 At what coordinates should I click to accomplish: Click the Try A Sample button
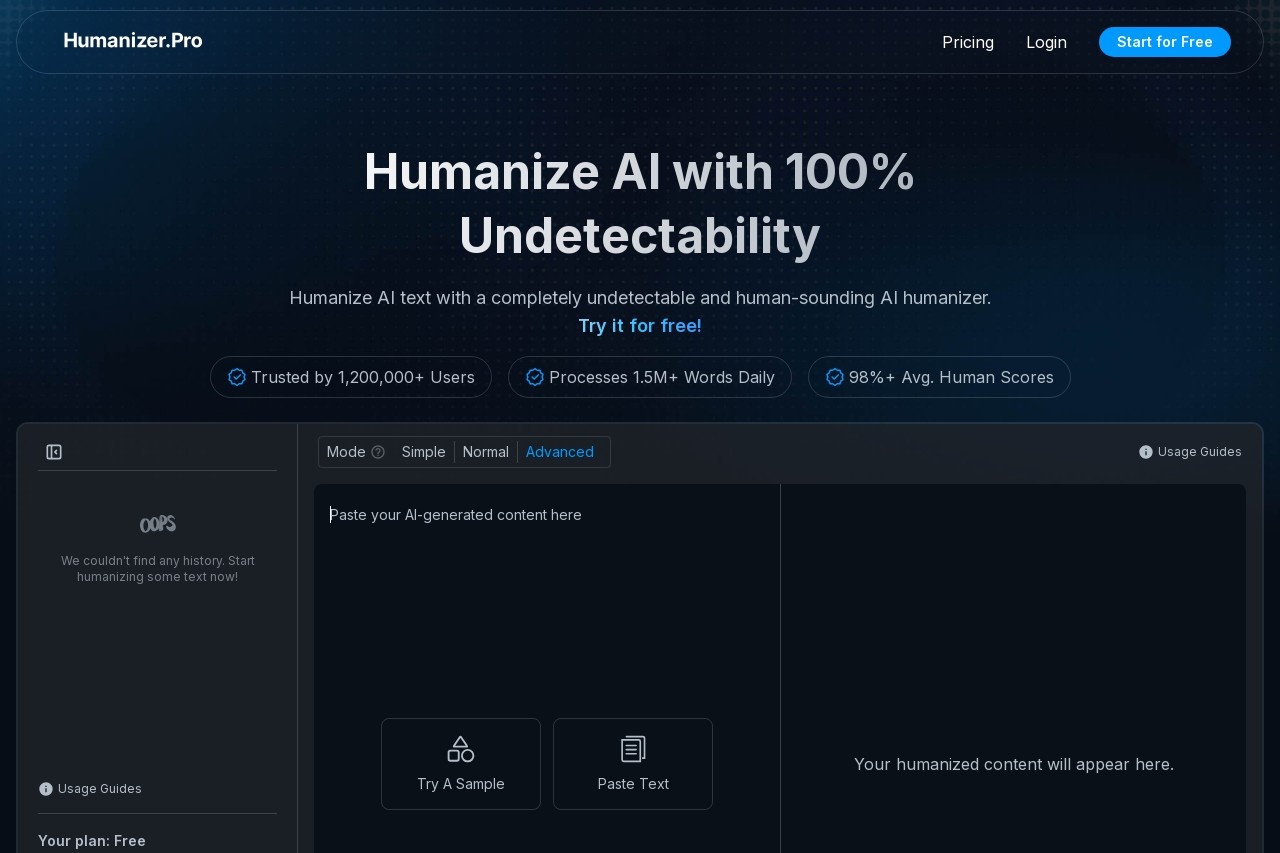point(461,764)
